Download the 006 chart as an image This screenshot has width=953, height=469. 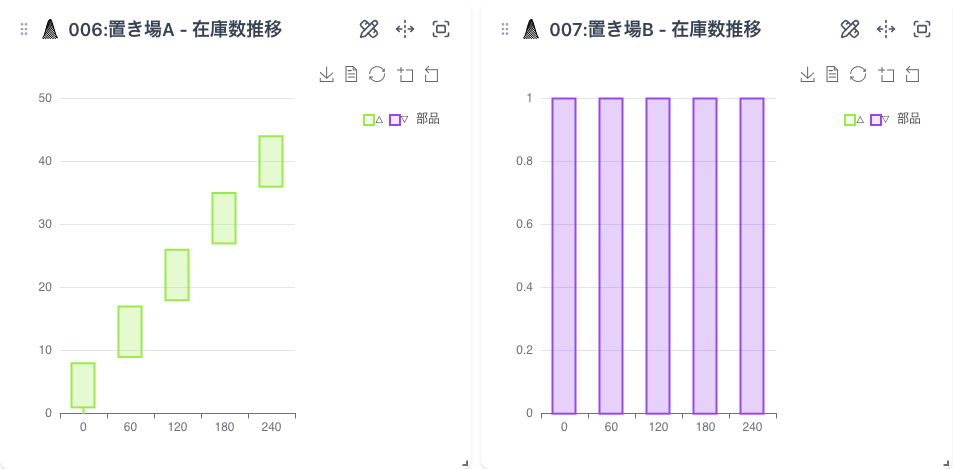(x=326, y=74)
